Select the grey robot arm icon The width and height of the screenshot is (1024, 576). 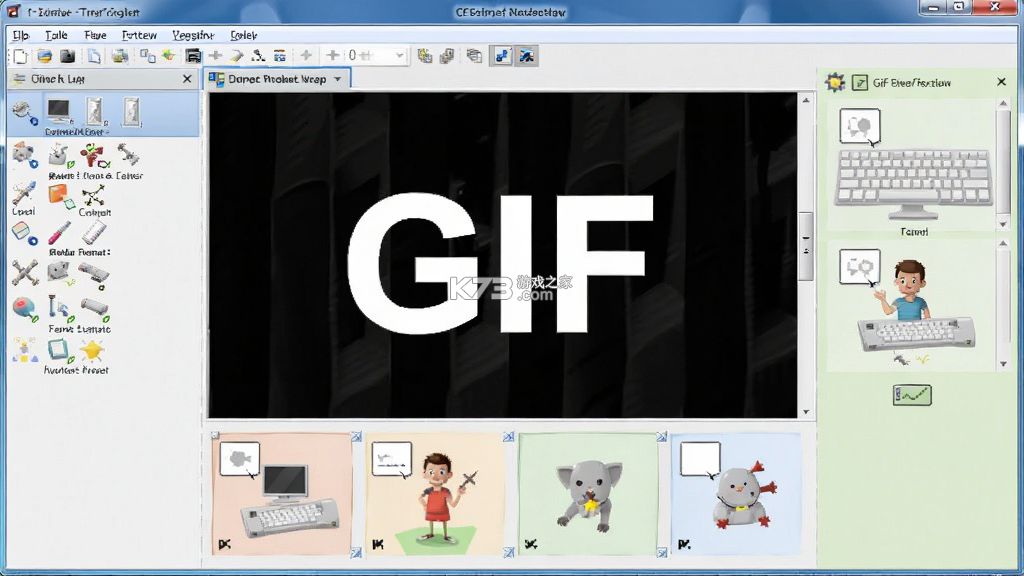[128, 155]
